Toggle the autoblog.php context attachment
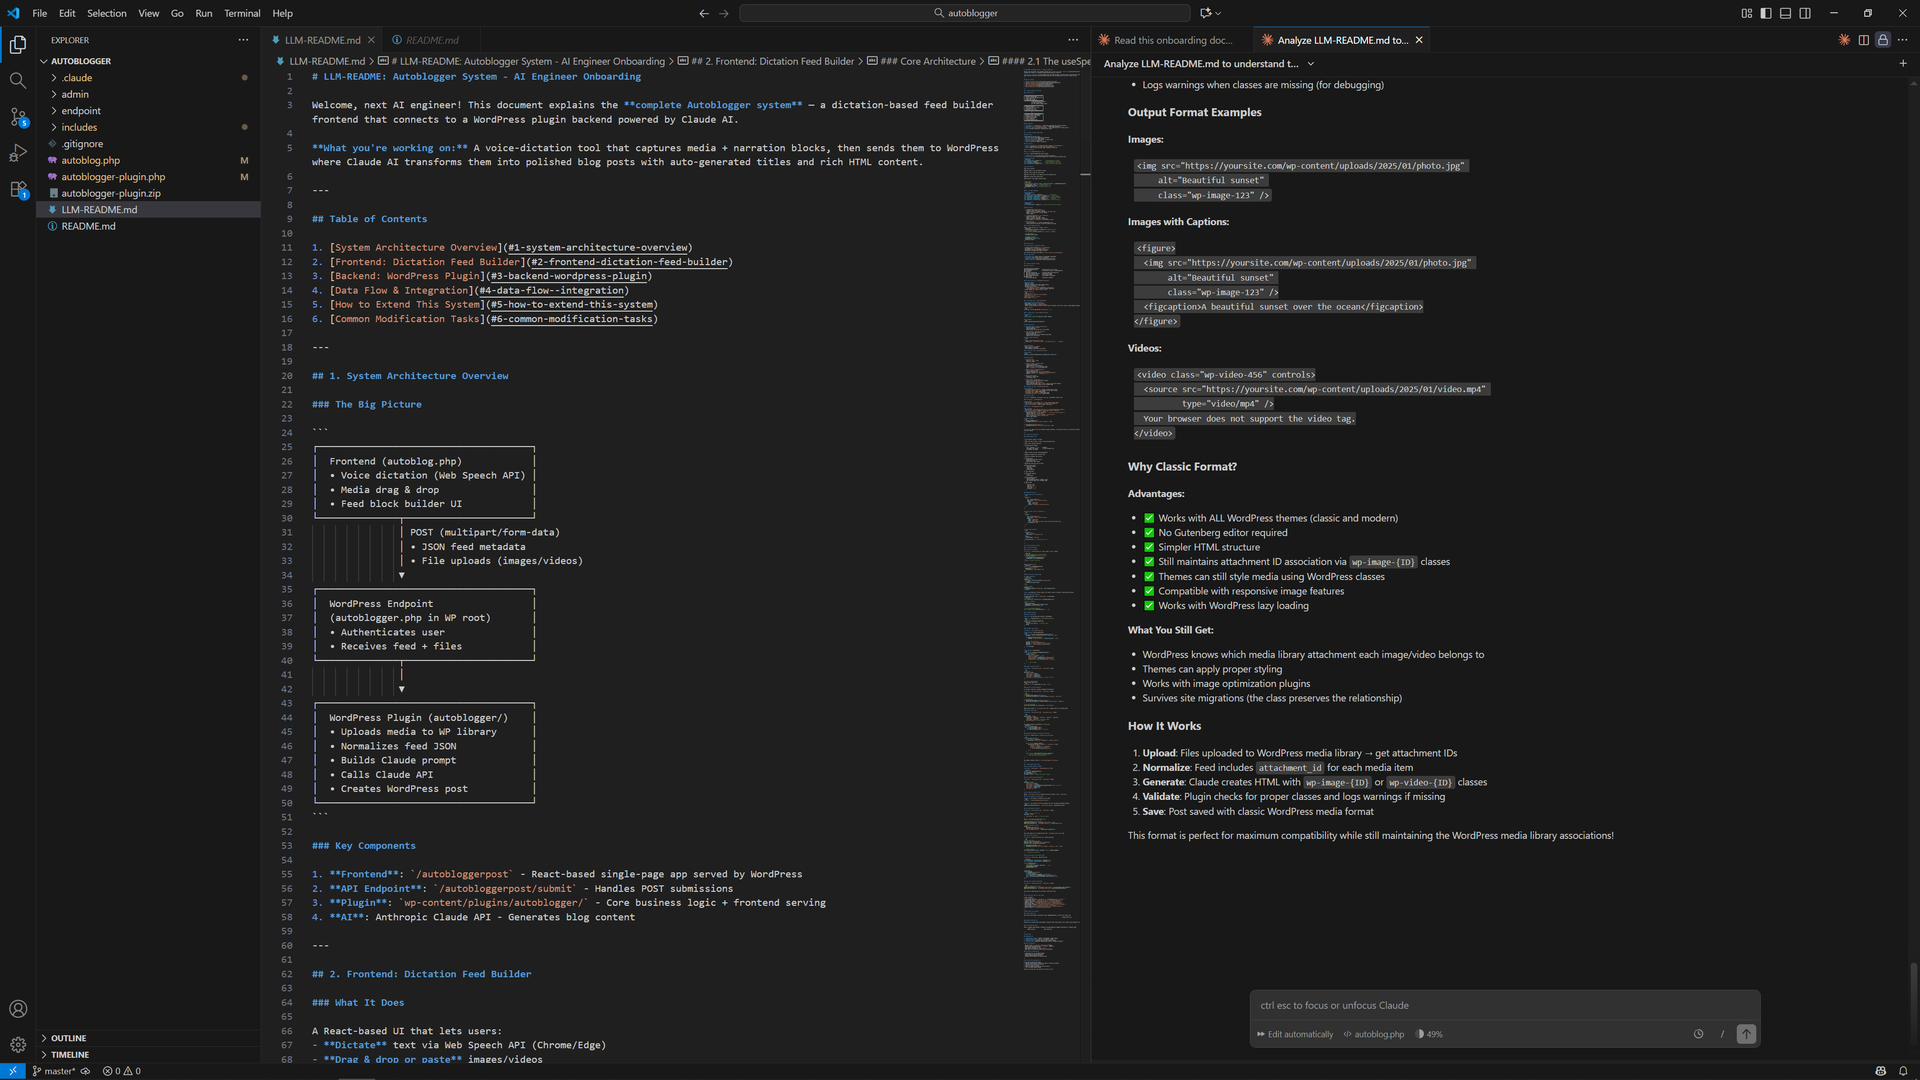1920x1080 pixels. coord(1374,1034)
